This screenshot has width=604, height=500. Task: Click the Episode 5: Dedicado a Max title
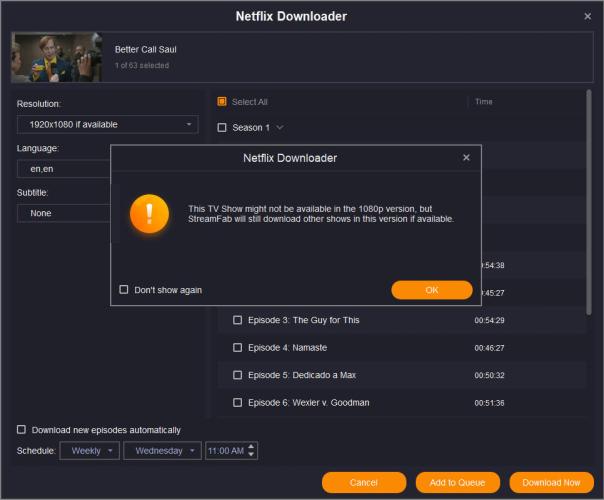click(x=302, y=375)
